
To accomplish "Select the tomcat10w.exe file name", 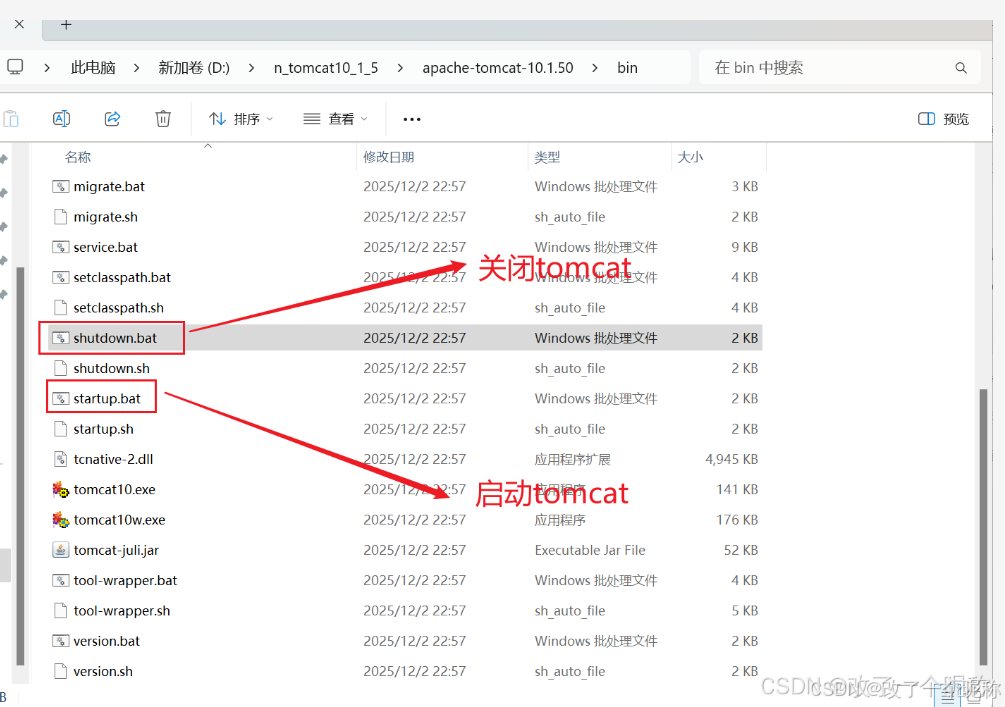I will (x=119, y=520).
